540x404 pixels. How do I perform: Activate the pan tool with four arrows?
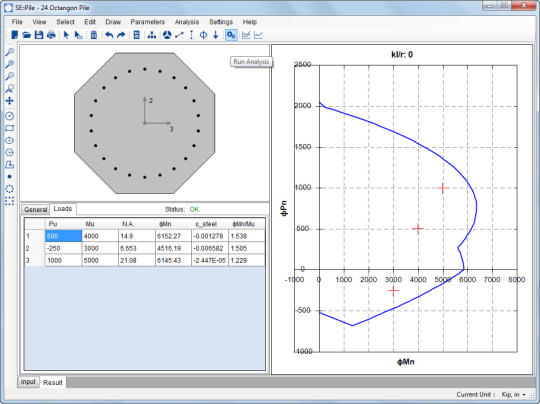click(9, 101)
